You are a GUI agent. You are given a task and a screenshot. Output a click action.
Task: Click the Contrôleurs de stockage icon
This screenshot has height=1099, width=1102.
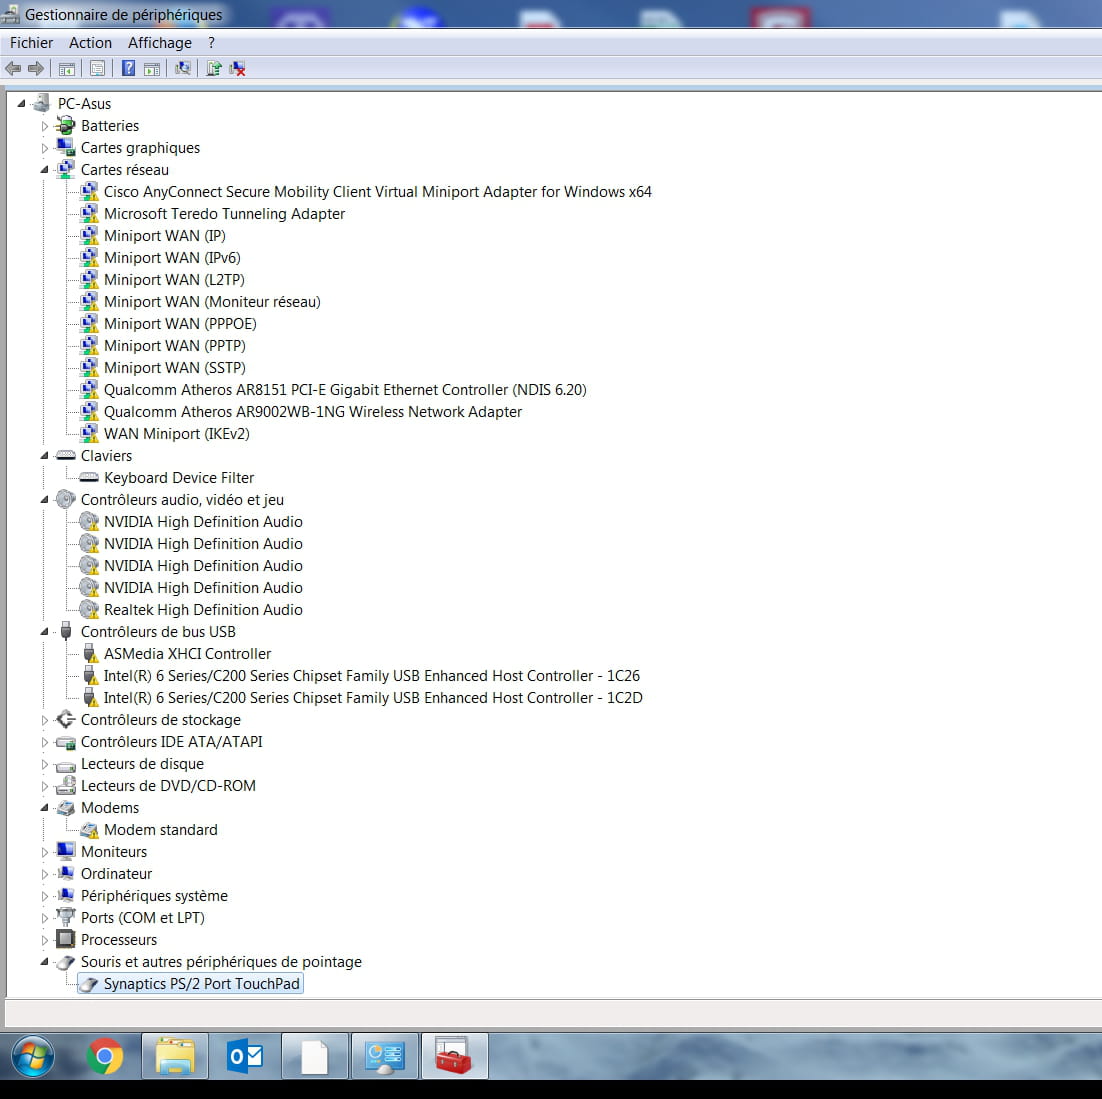(65, 720)
